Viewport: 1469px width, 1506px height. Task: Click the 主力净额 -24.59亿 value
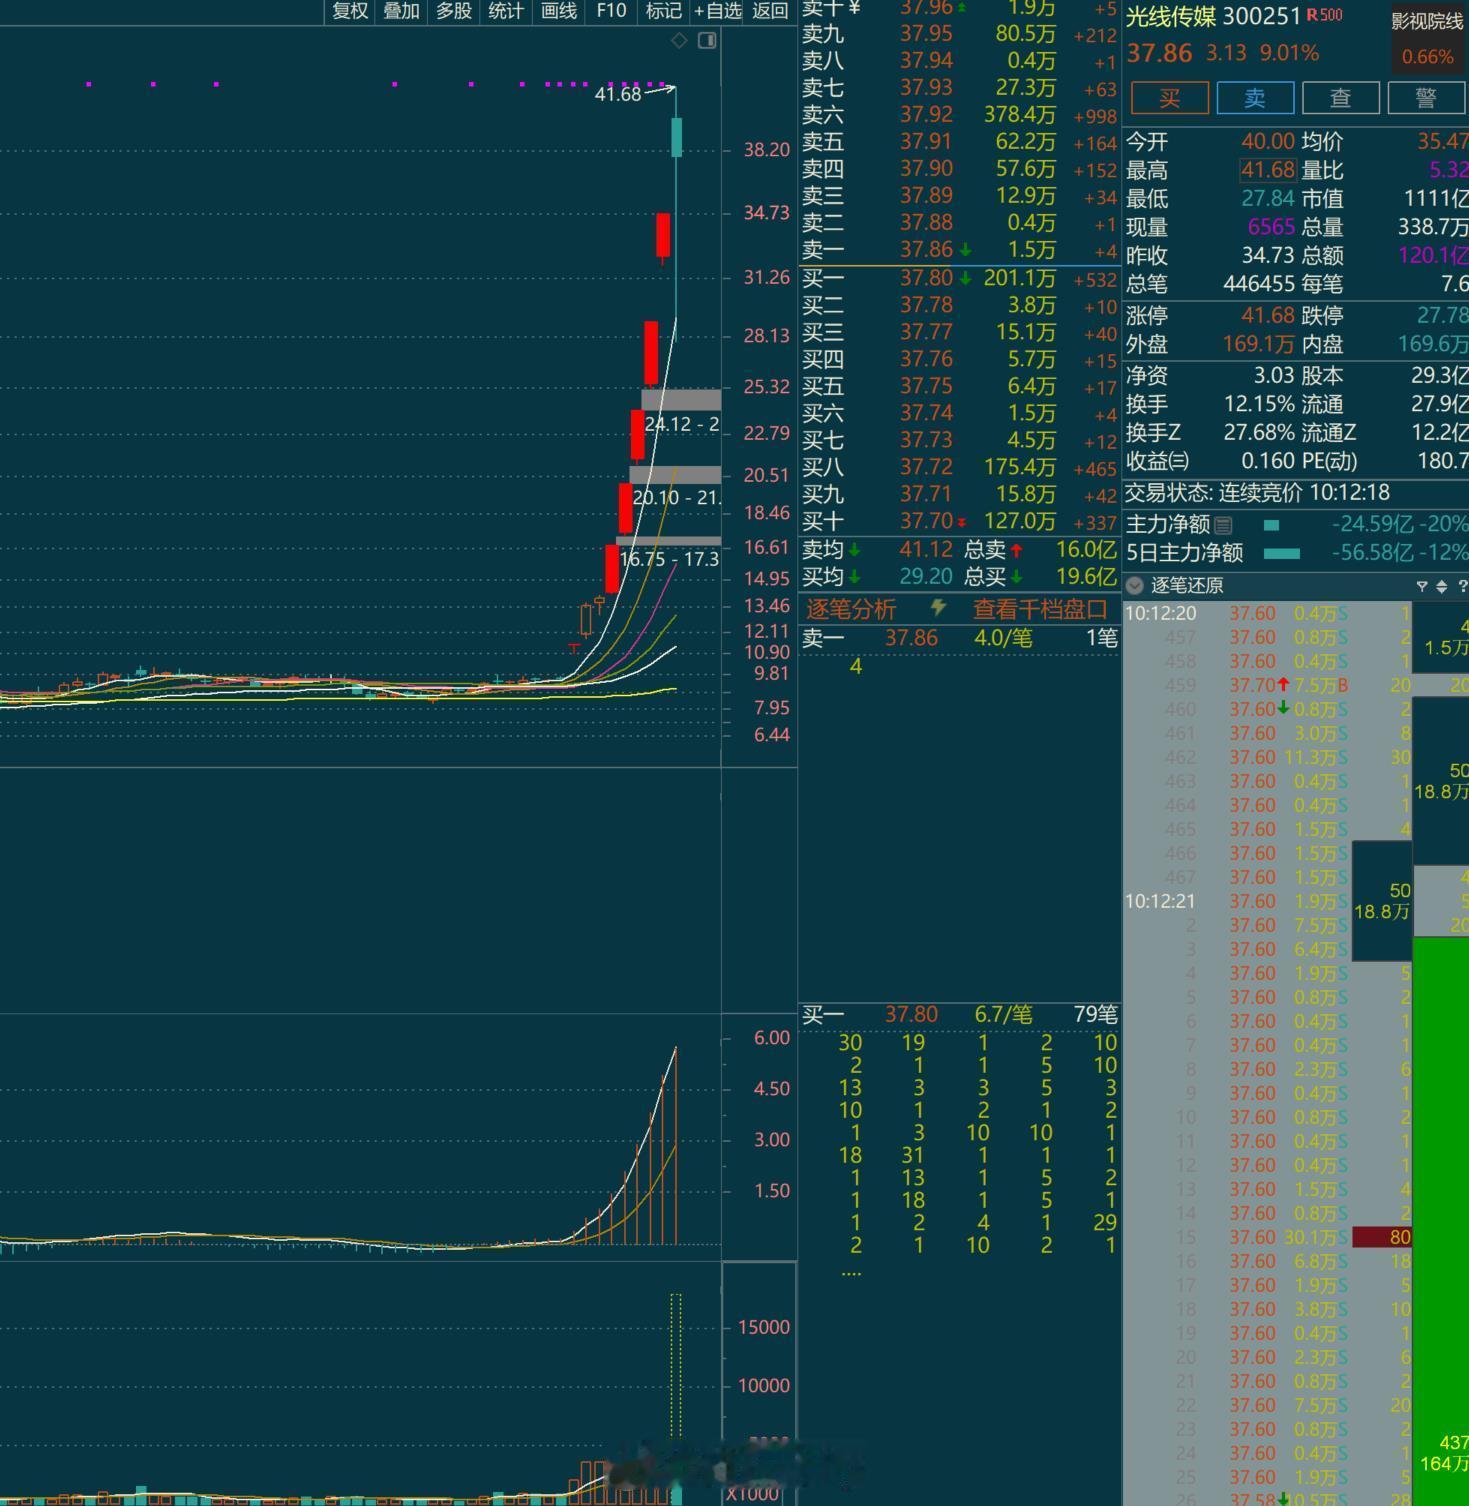coord(1373,524)
